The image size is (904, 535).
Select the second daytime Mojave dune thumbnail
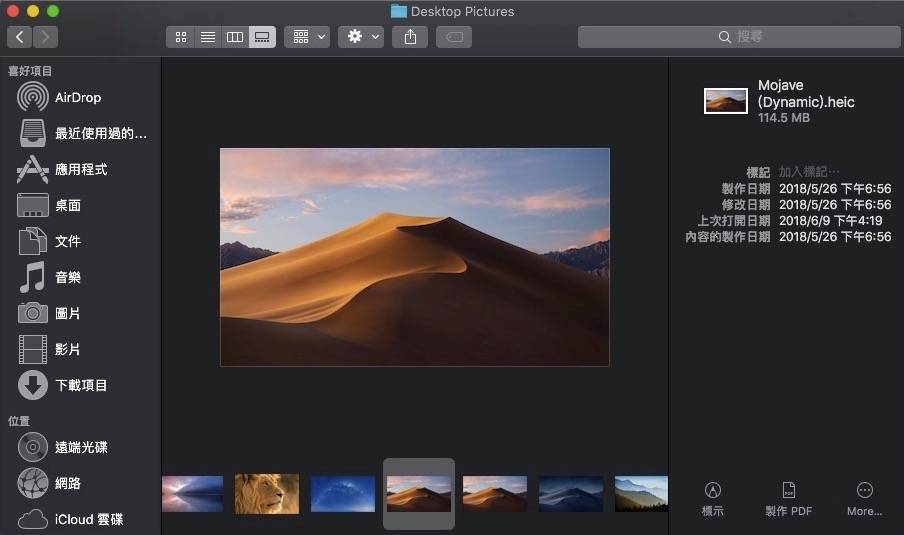coord(495,493)
